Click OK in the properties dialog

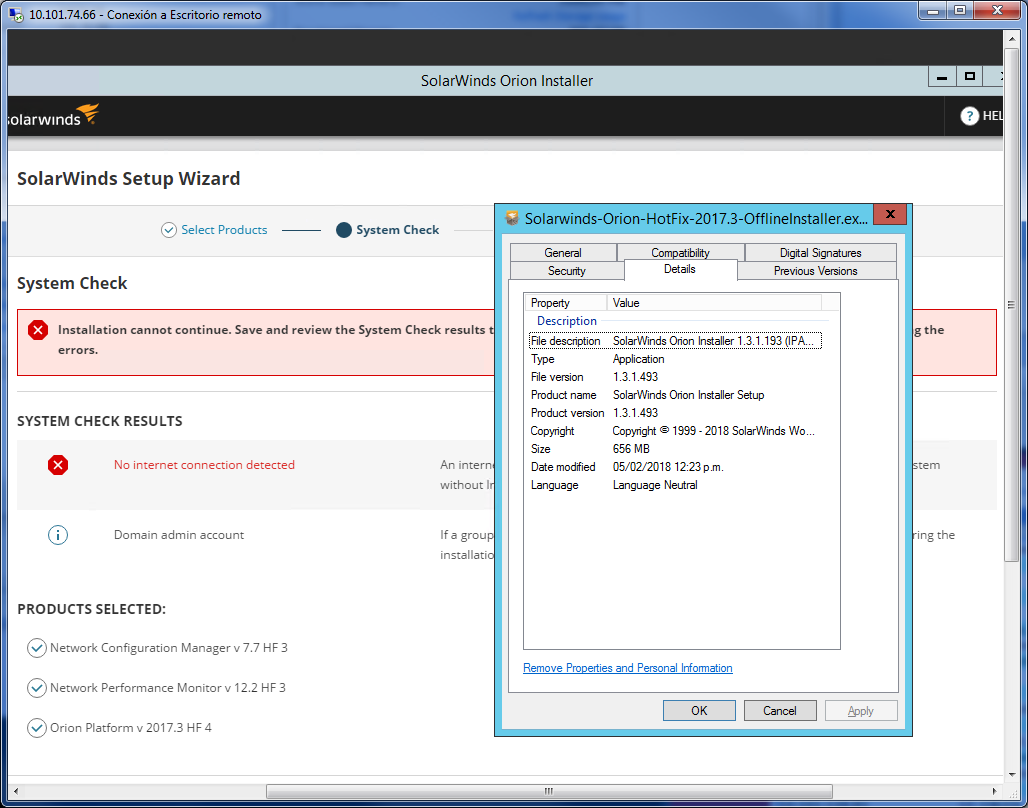[699, 711]
